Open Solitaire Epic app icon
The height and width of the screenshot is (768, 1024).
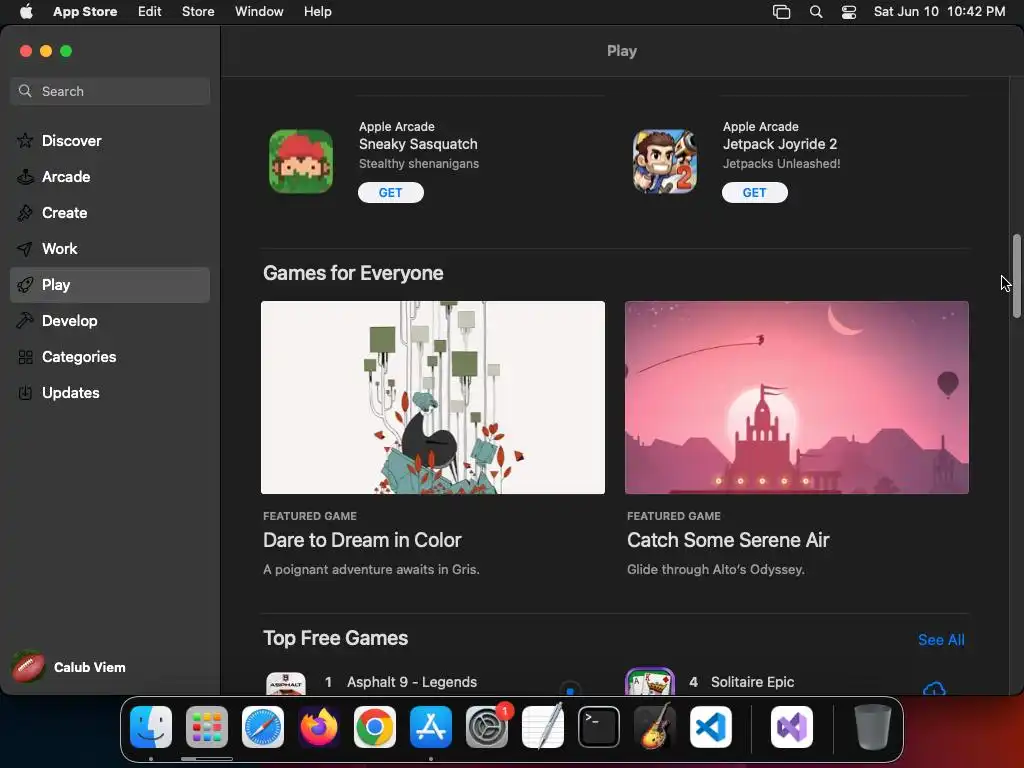(x=650, y=681)
